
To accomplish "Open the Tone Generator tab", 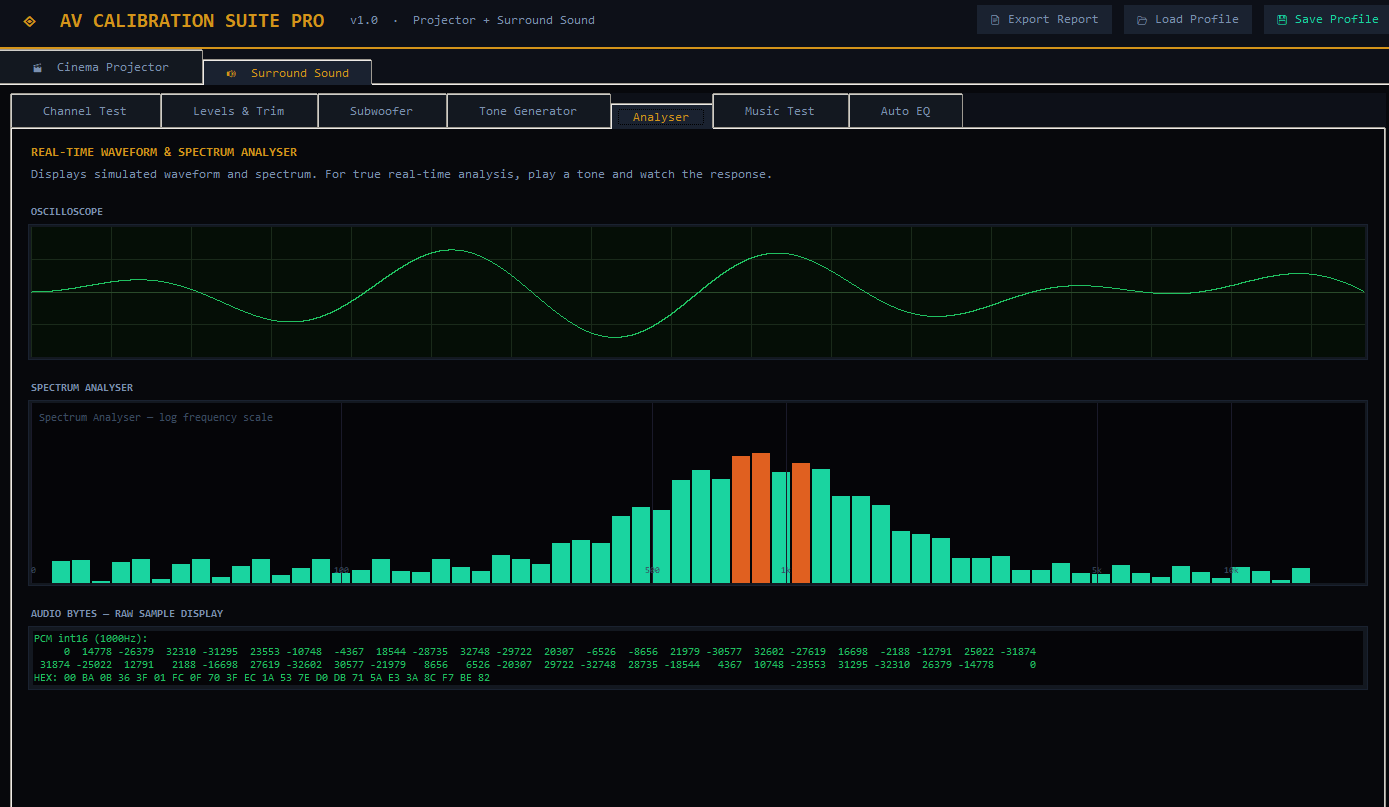I will (528, 111).
